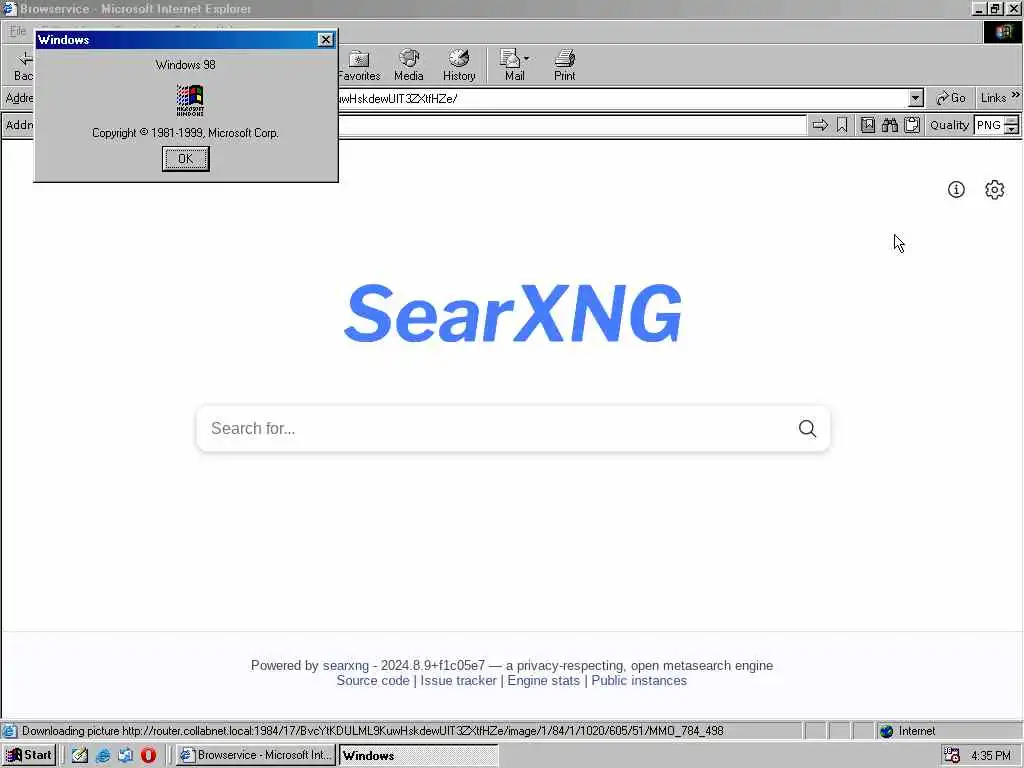Screen dimensions: 1024x768
Task: Decrease Quality with the down stepper
Action: 1012,129
